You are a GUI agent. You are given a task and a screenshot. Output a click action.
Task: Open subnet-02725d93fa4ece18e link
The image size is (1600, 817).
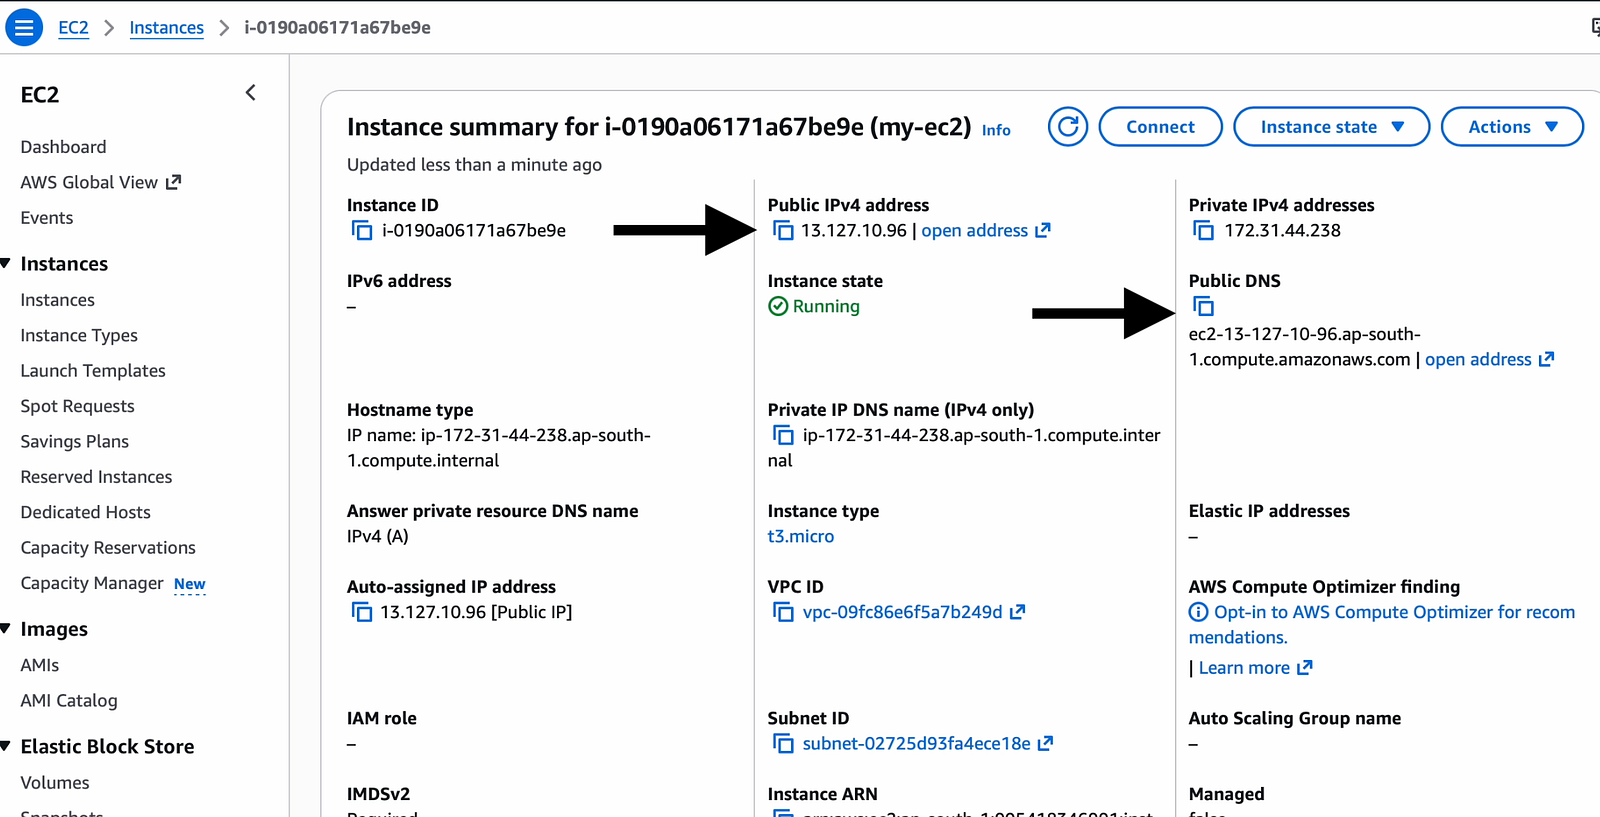(916, 744)
